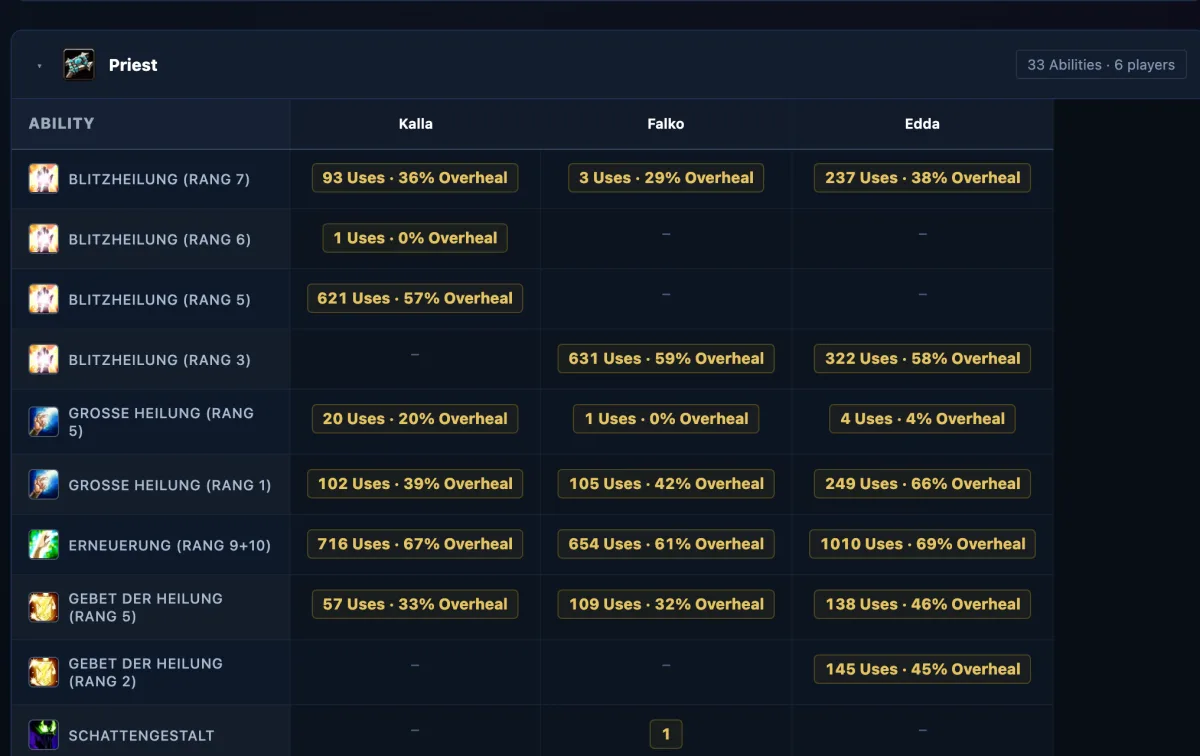Image resolution: width=1200 pixels, height=756 pixels.
Task: Click the Gebet der Heilung (Rang 5) icon
Action: (x=44, y=607)
